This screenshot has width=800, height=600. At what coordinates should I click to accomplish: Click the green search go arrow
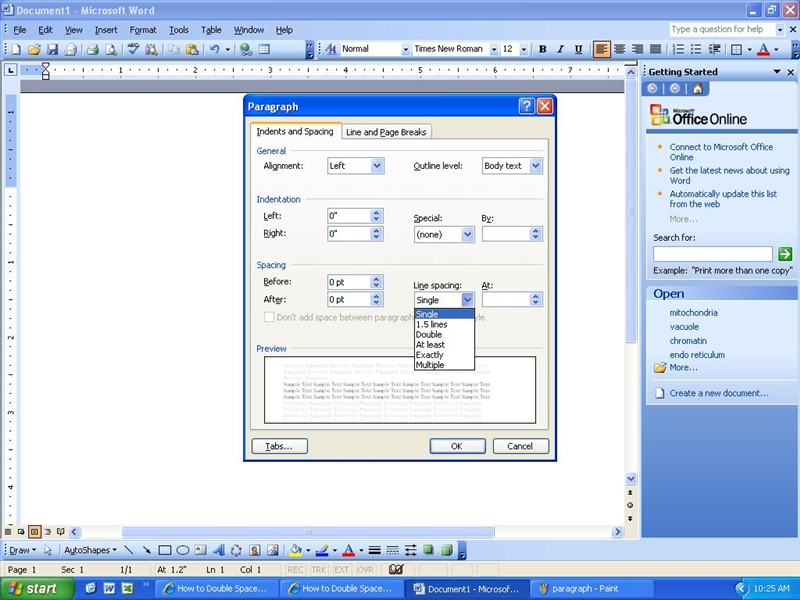785,254
